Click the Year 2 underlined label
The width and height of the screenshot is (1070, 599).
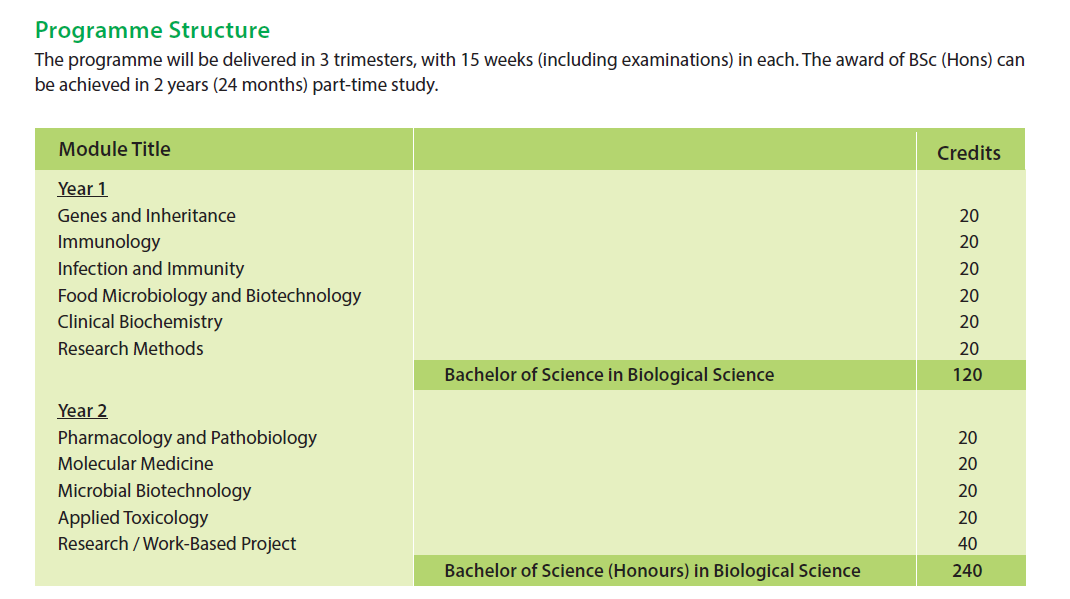83,411
